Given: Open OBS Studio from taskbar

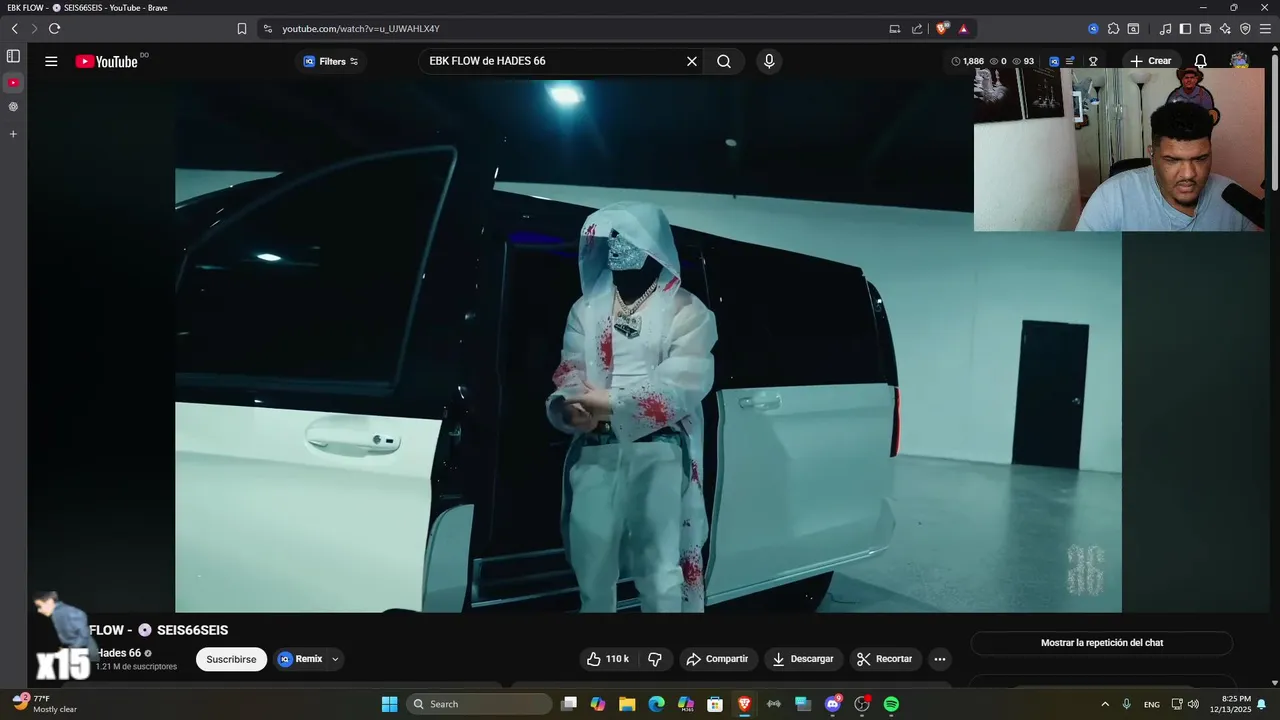Looking at the screenshot, I should pyautogui.click(x=862, y=704).
